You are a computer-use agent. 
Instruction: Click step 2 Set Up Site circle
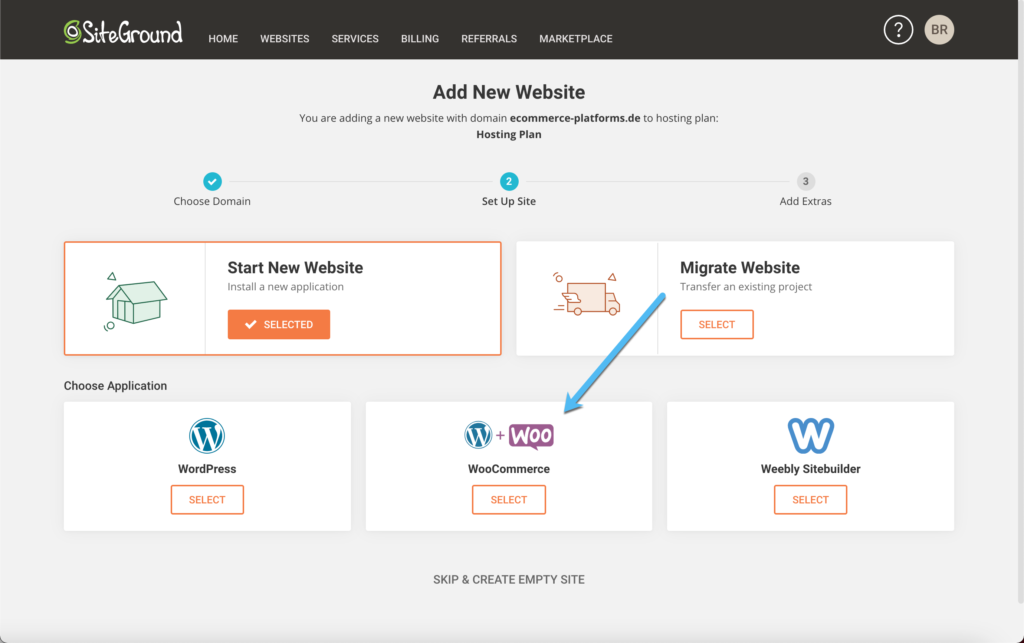pyautogui.click(x=509, y=181)
